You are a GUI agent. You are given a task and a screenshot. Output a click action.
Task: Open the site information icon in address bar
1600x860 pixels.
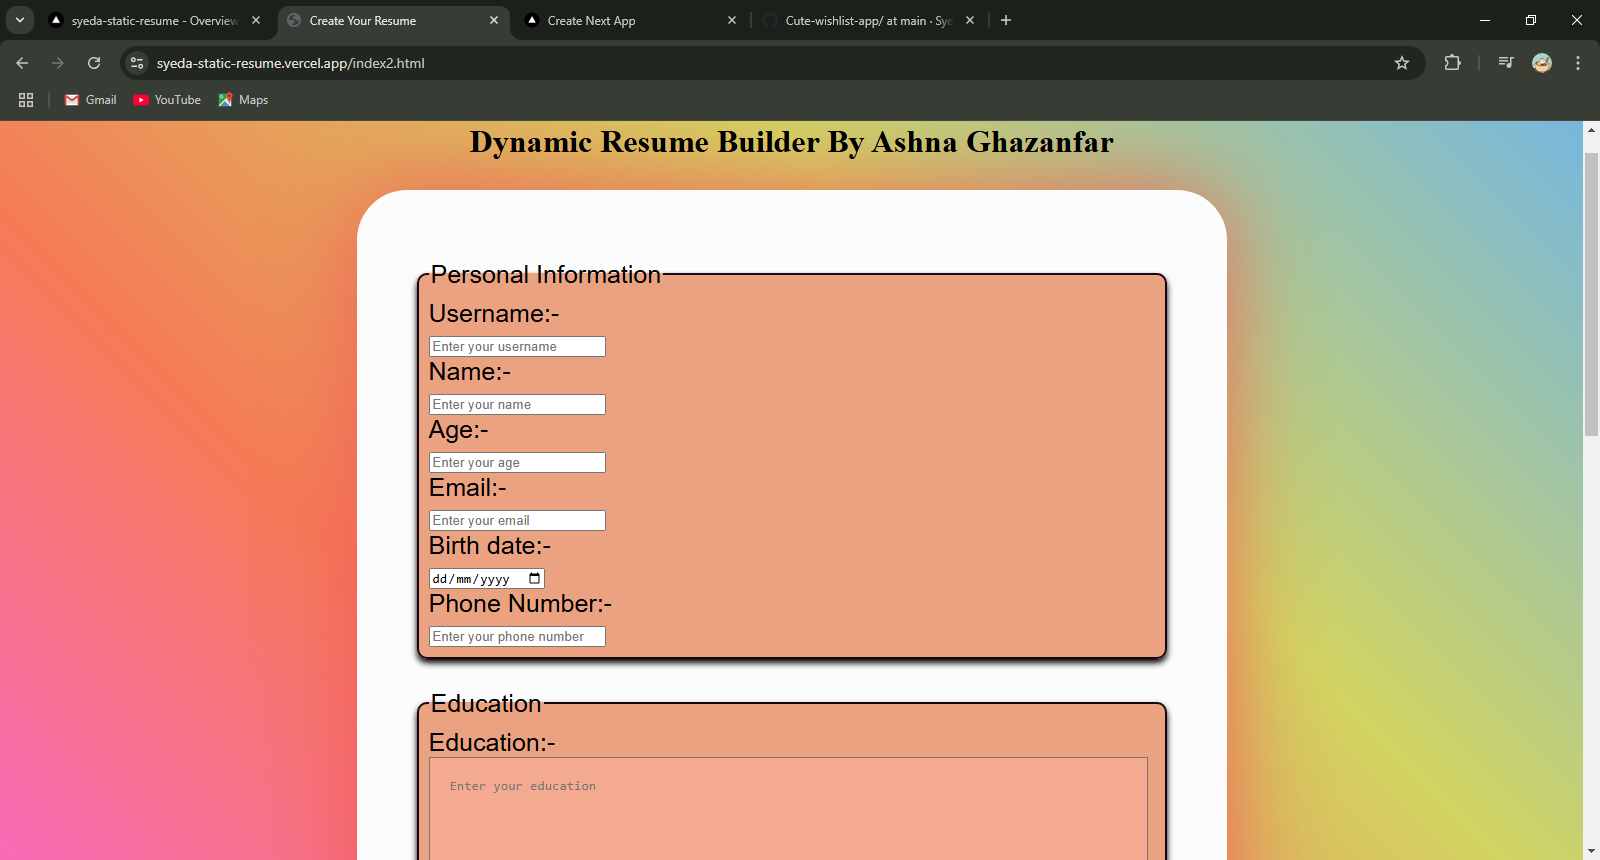pos(137,63)
